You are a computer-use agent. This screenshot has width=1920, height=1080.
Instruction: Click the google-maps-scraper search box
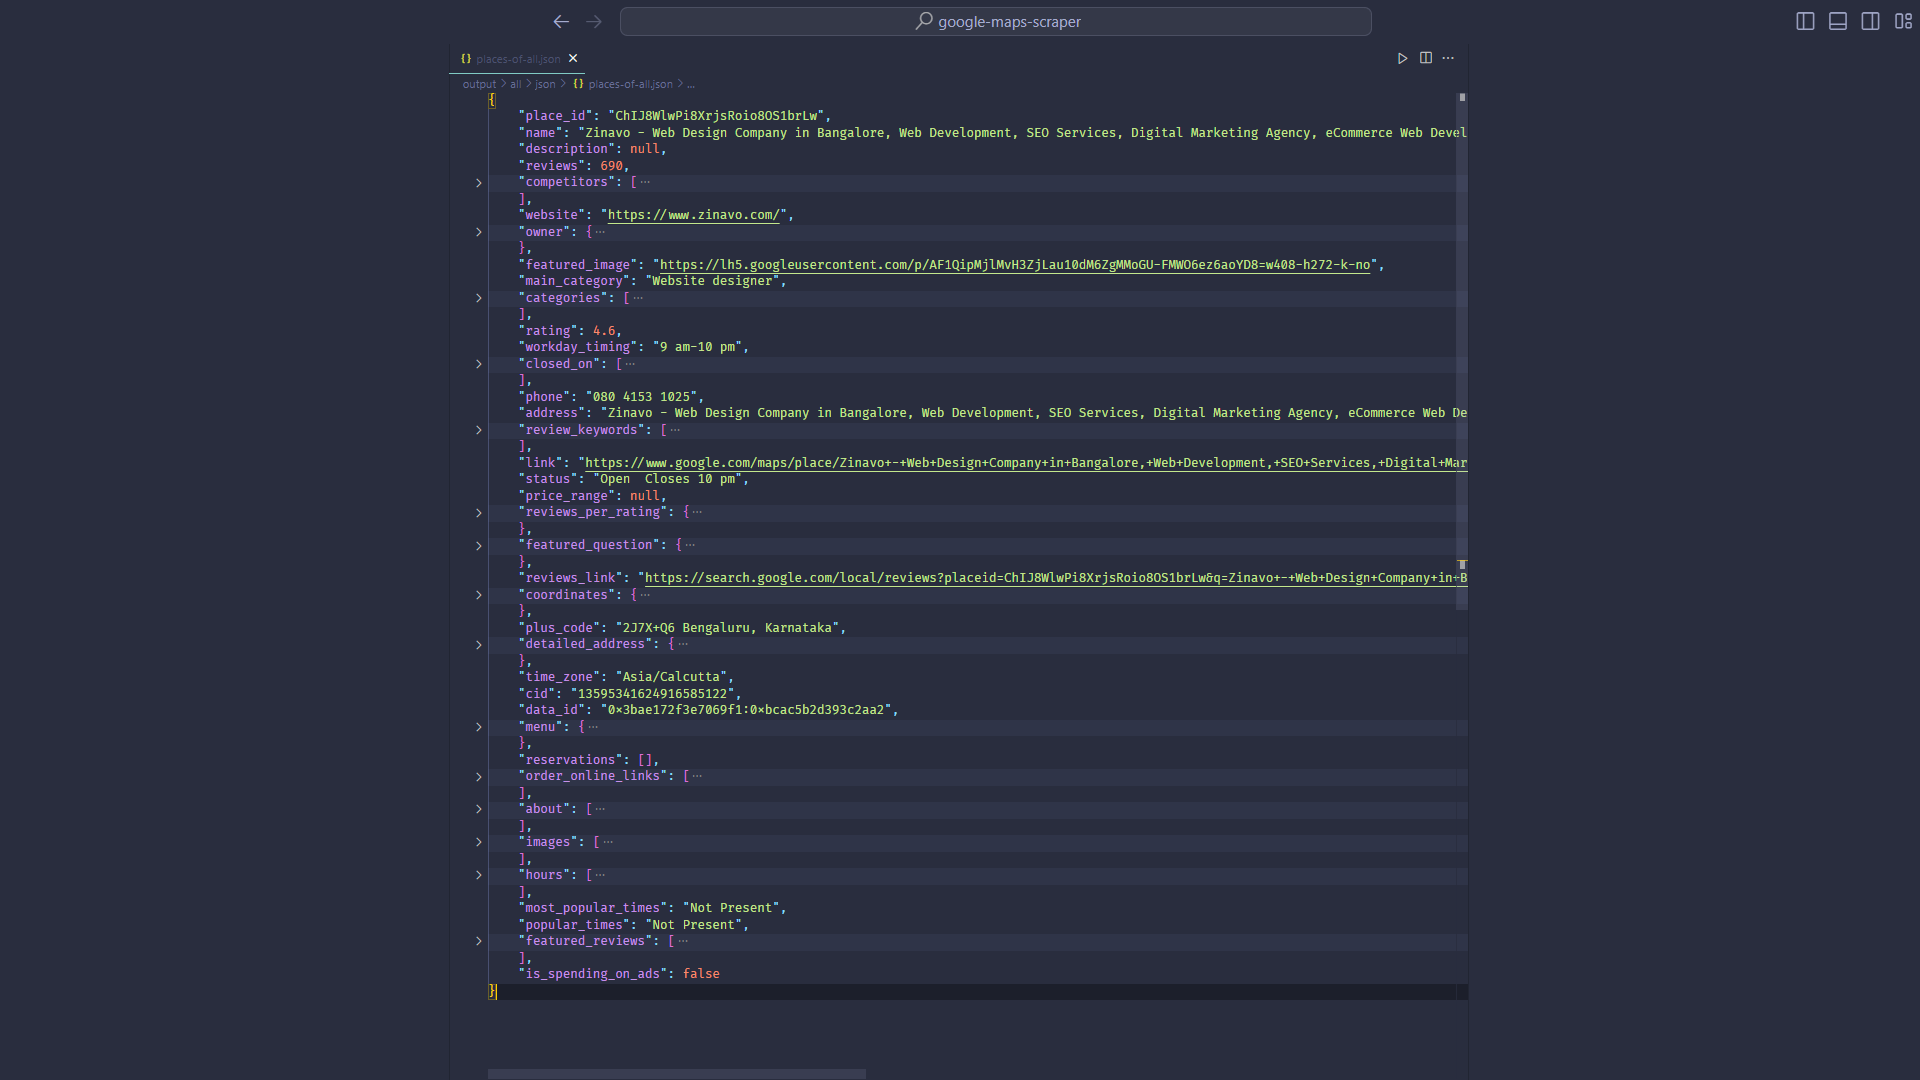pyautogui.click(x=996, y=21)
